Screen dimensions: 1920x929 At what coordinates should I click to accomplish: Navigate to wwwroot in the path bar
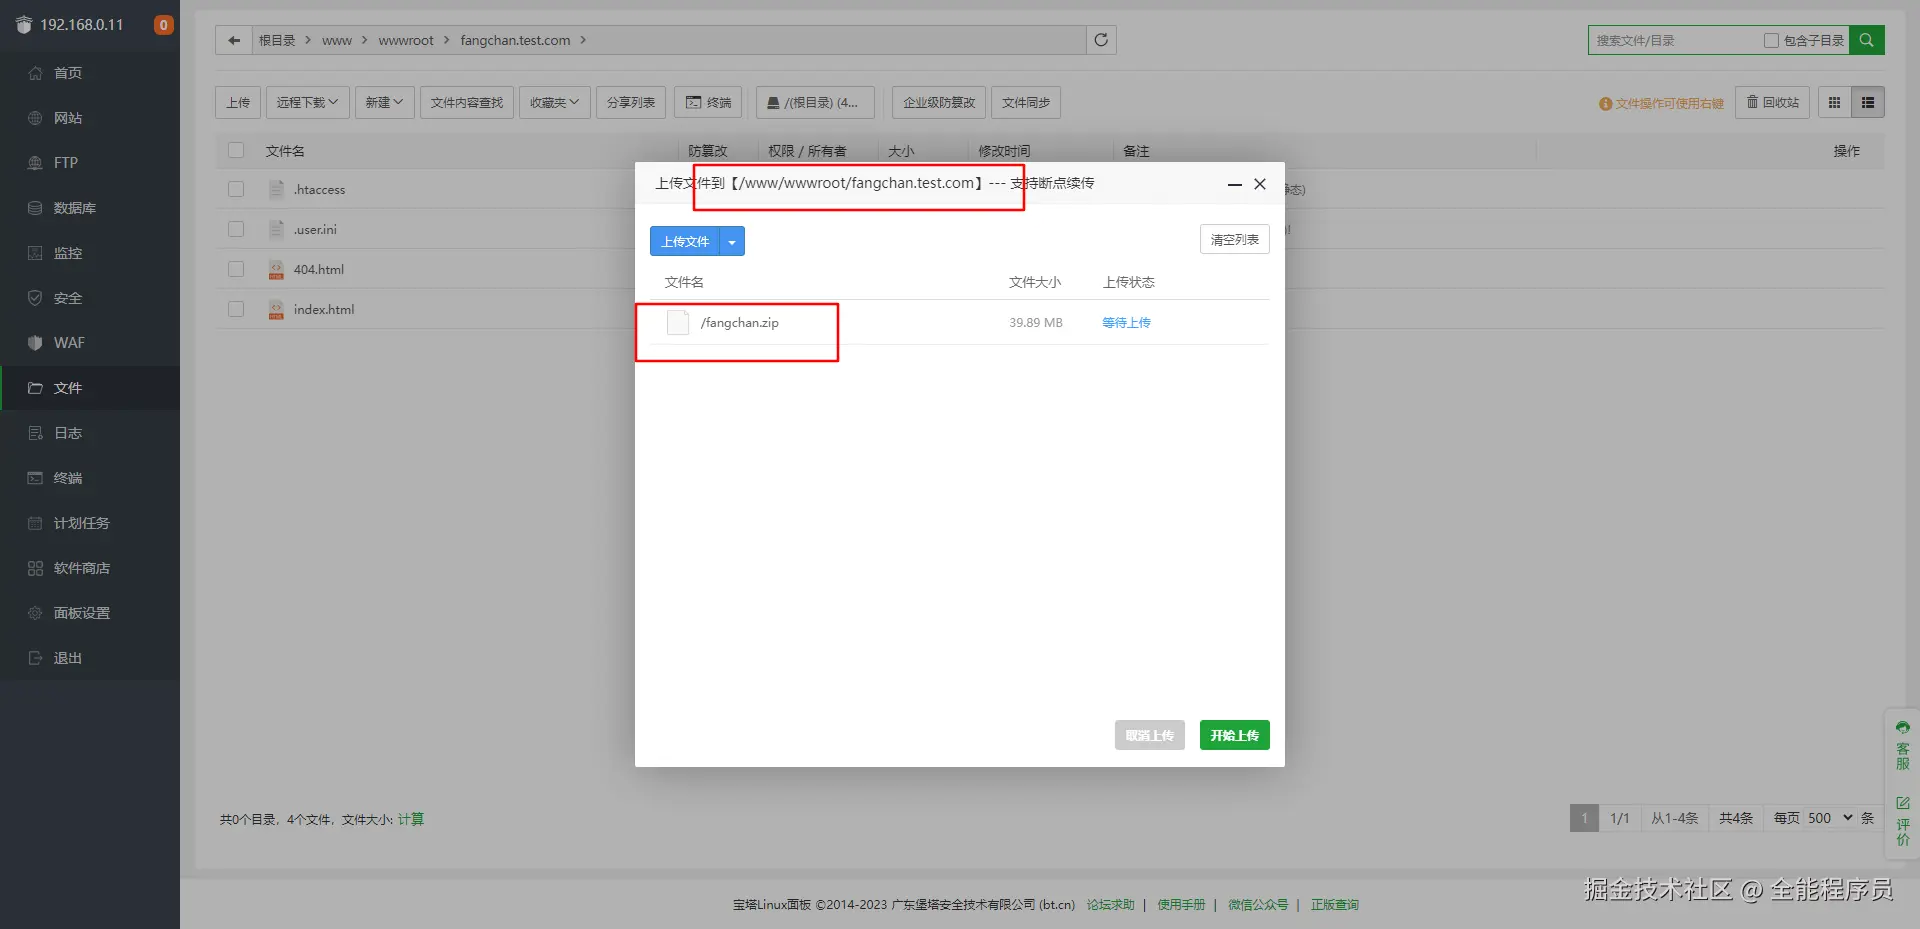coord(406,40)
